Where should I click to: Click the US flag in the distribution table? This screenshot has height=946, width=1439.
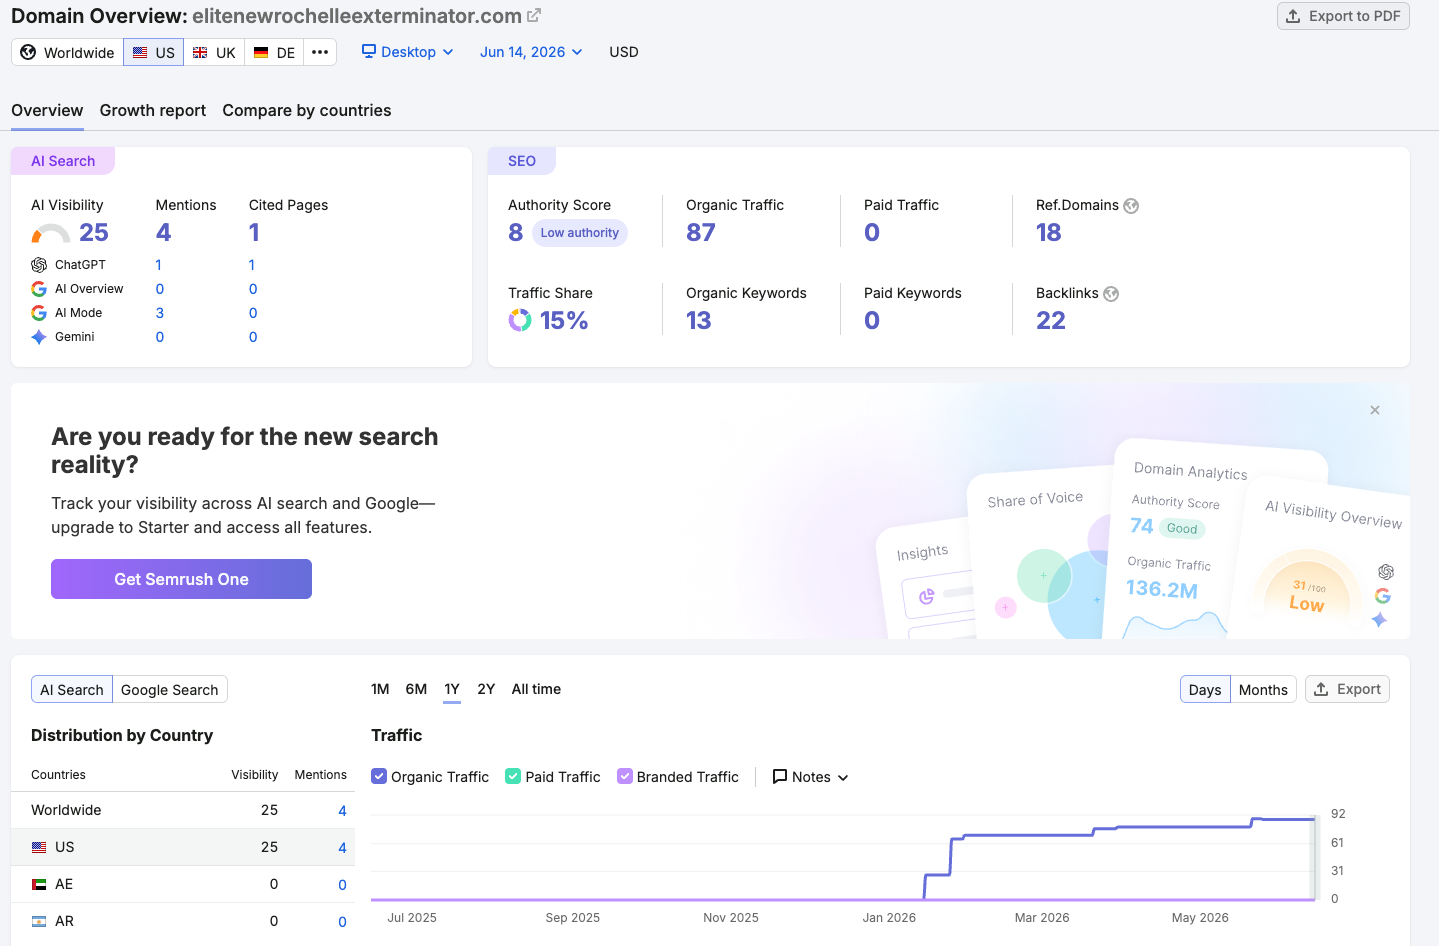39,847
